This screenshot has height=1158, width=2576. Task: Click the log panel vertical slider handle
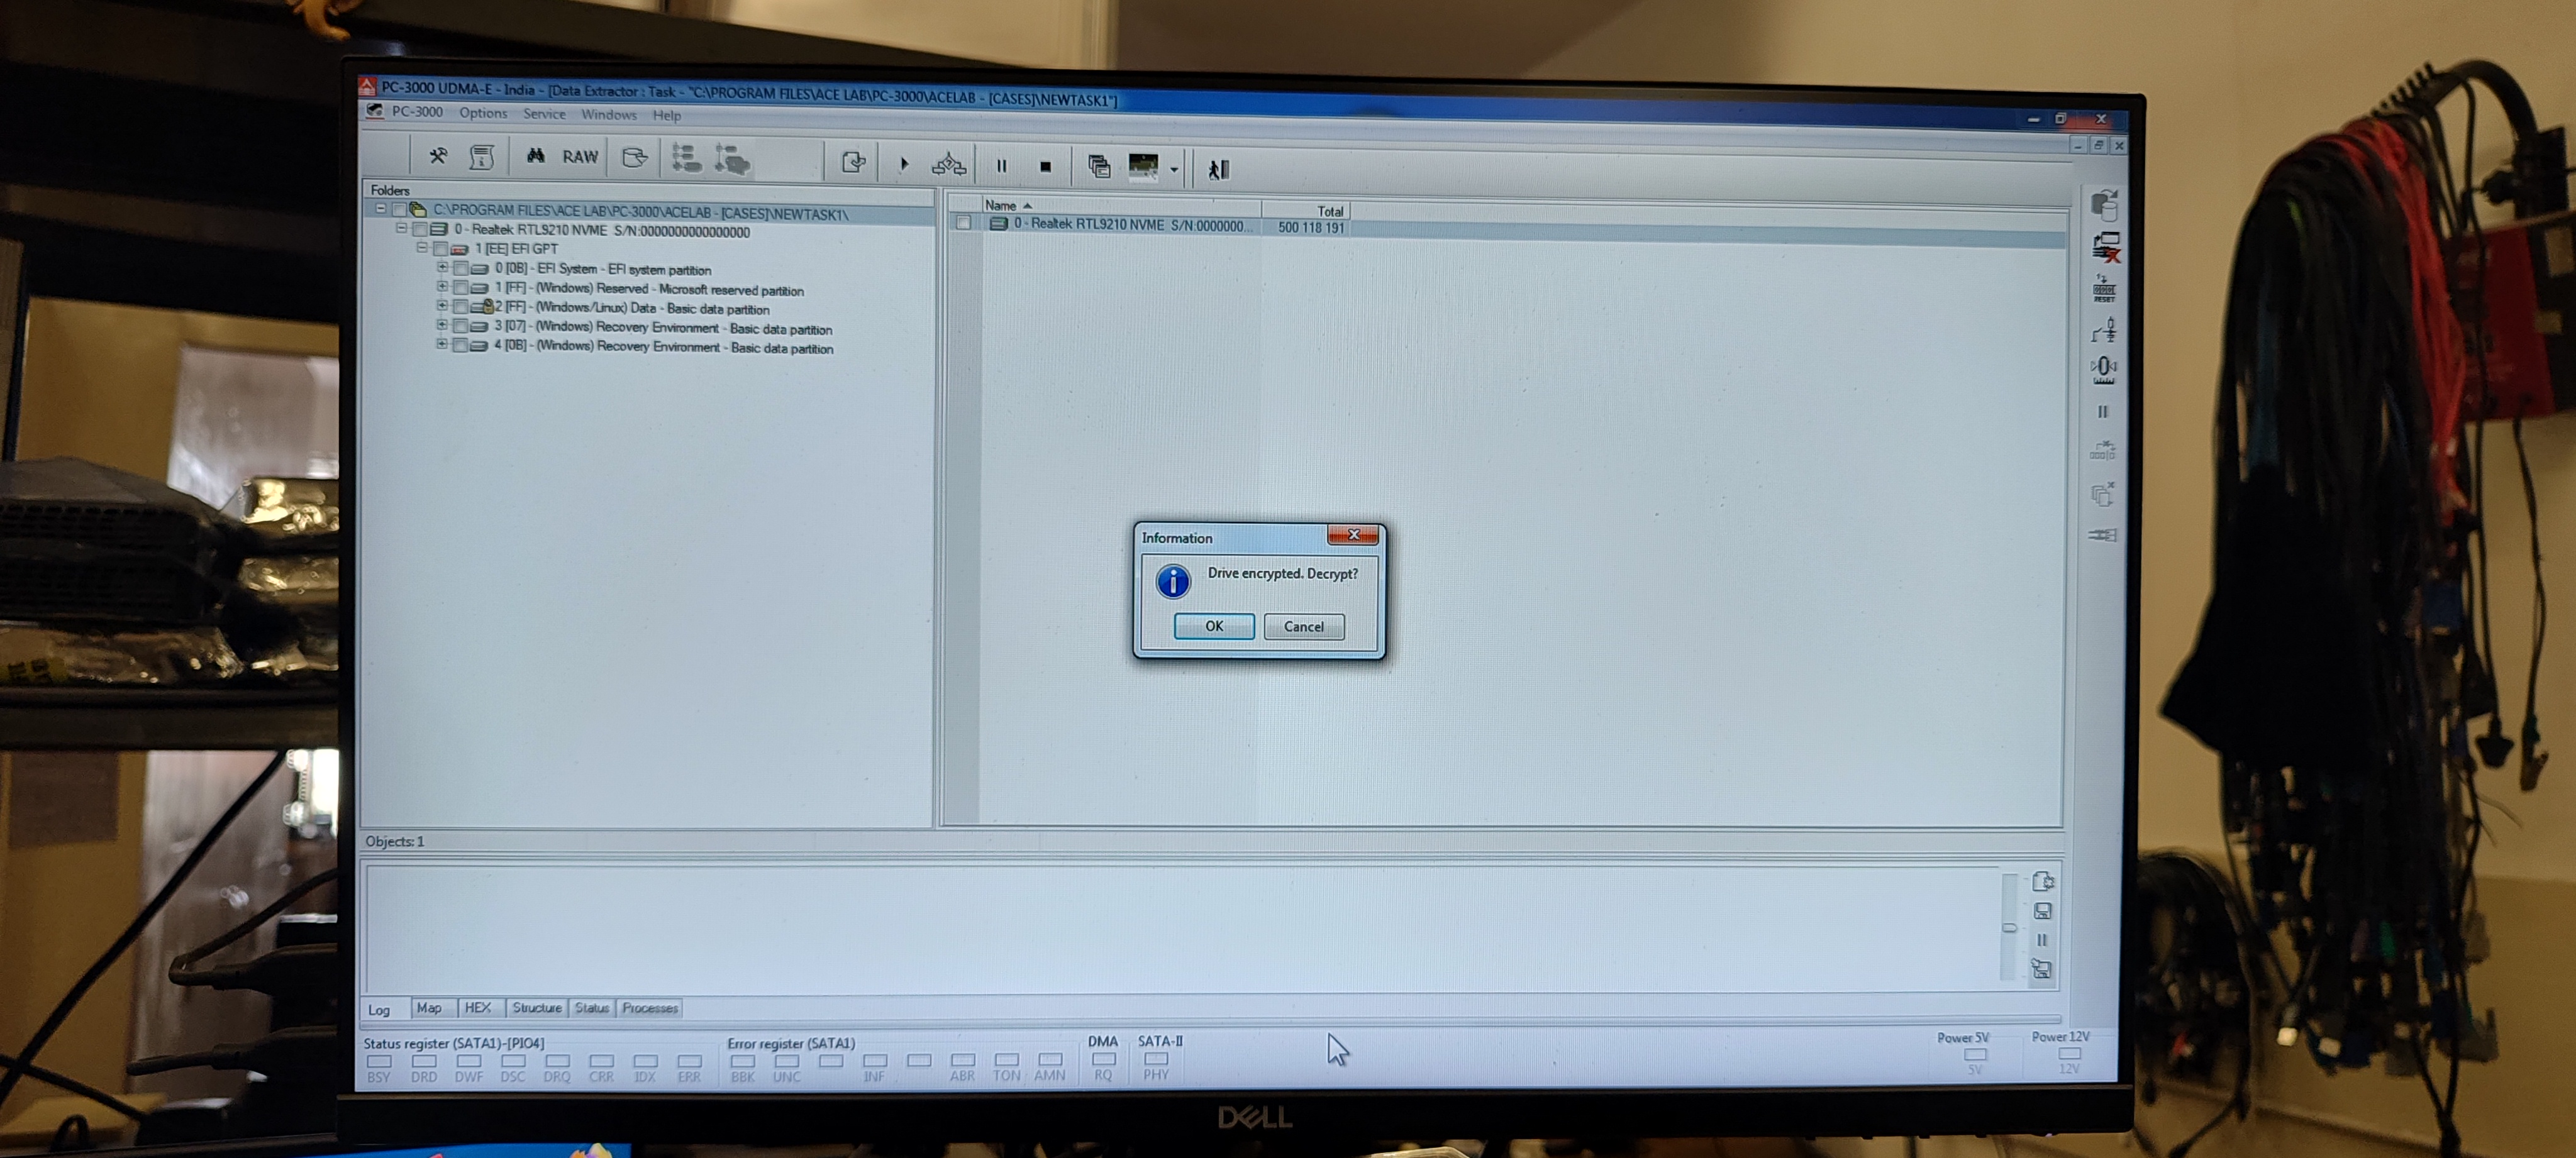point(2009,928)
